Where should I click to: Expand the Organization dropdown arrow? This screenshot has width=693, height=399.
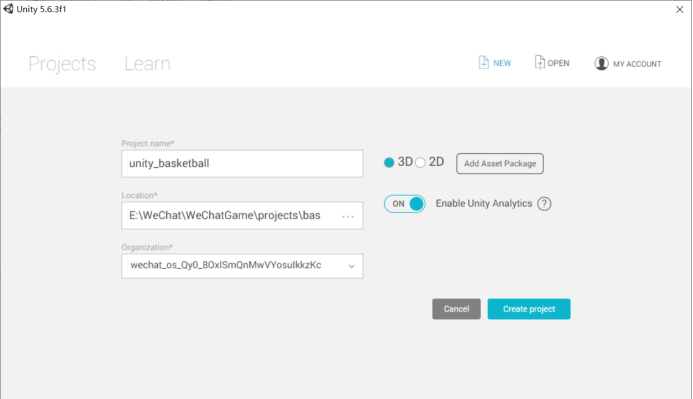tap(351, 266)
